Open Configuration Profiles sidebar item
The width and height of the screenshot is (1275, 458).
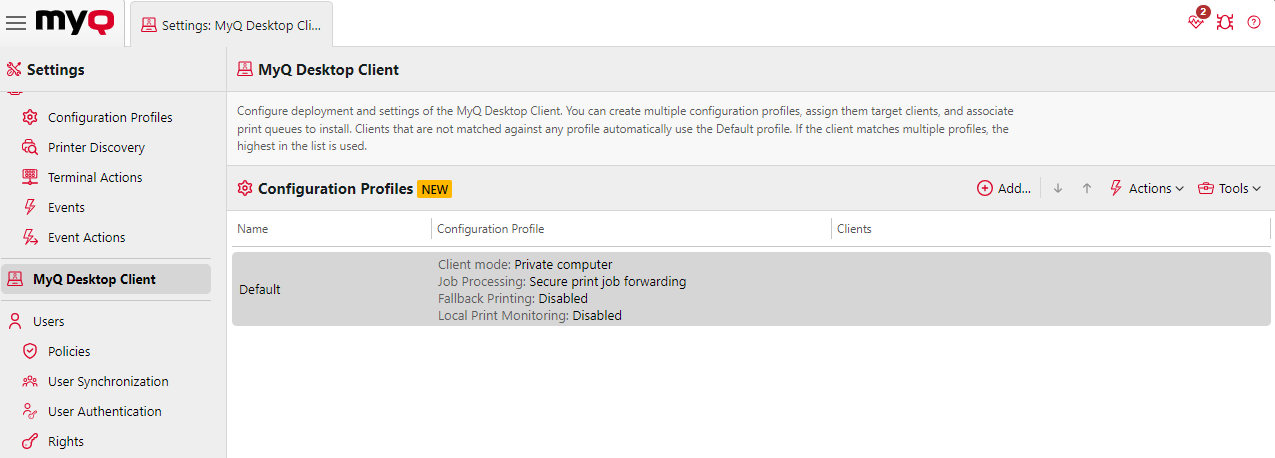(110, 117)
